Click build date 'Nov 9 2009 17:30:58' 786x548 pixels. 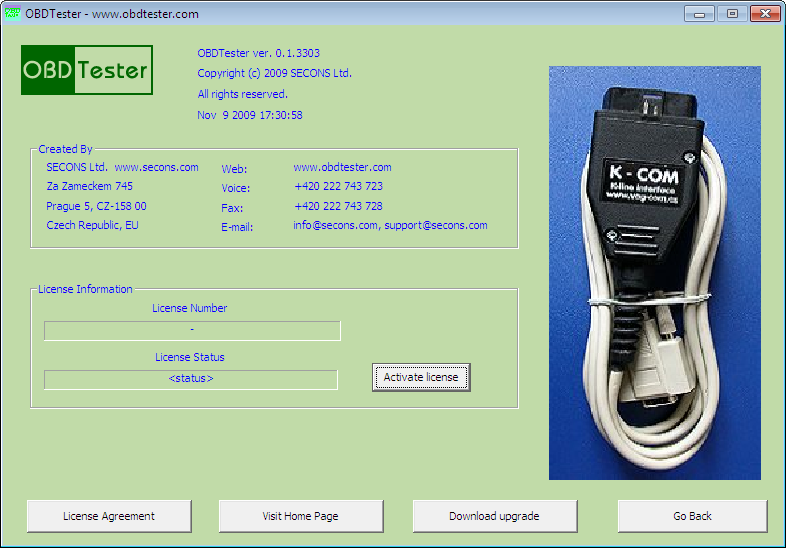point(250,115)
